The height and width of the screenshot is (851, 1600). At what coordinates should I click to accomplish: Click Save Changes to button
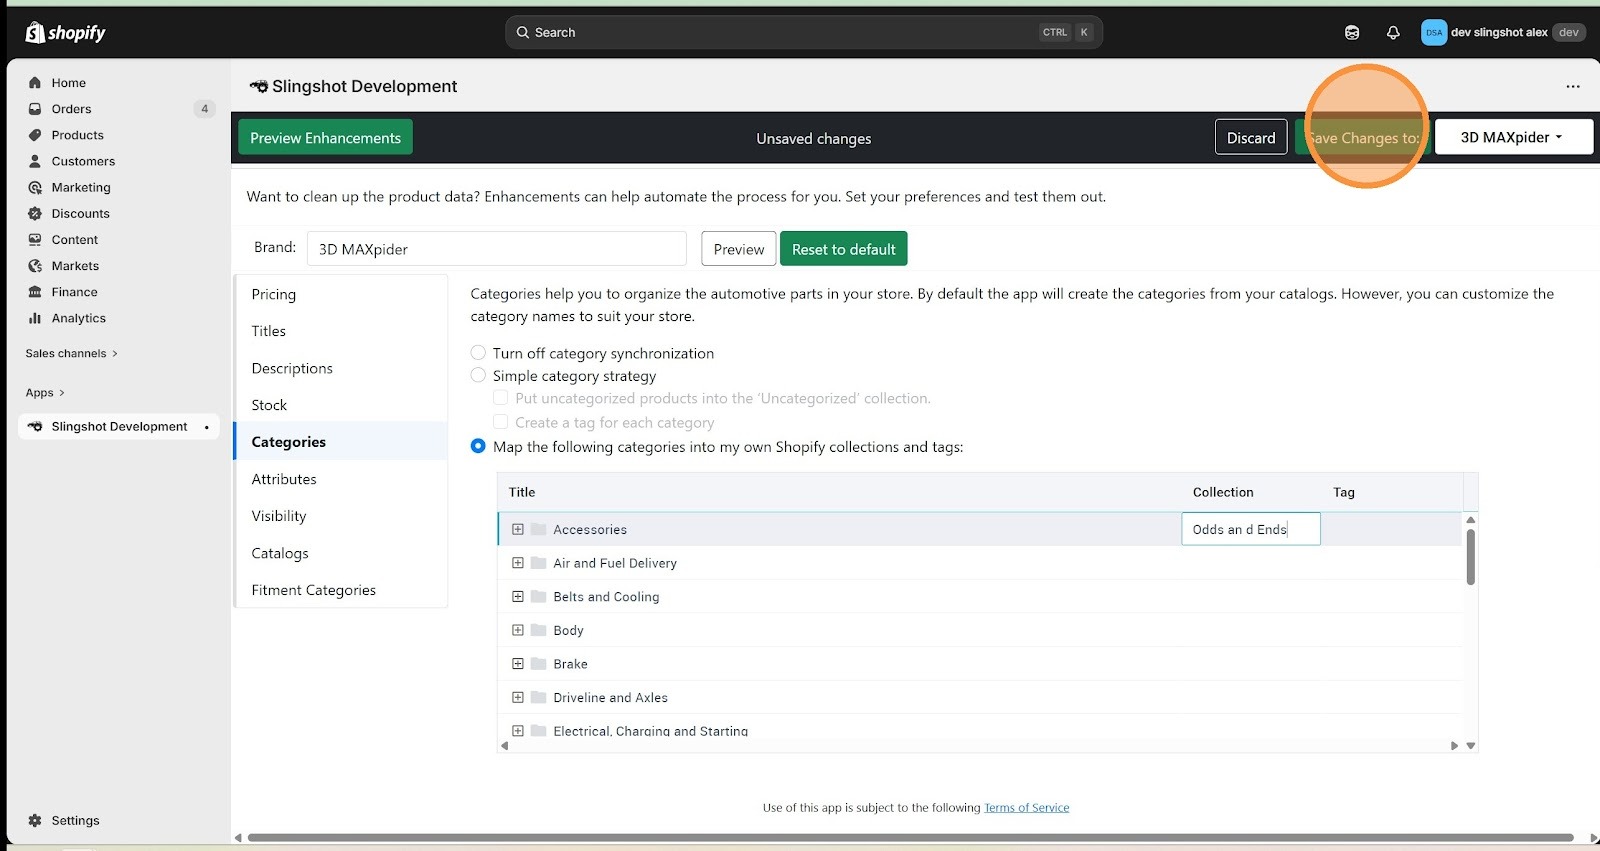click(1363, 138)
